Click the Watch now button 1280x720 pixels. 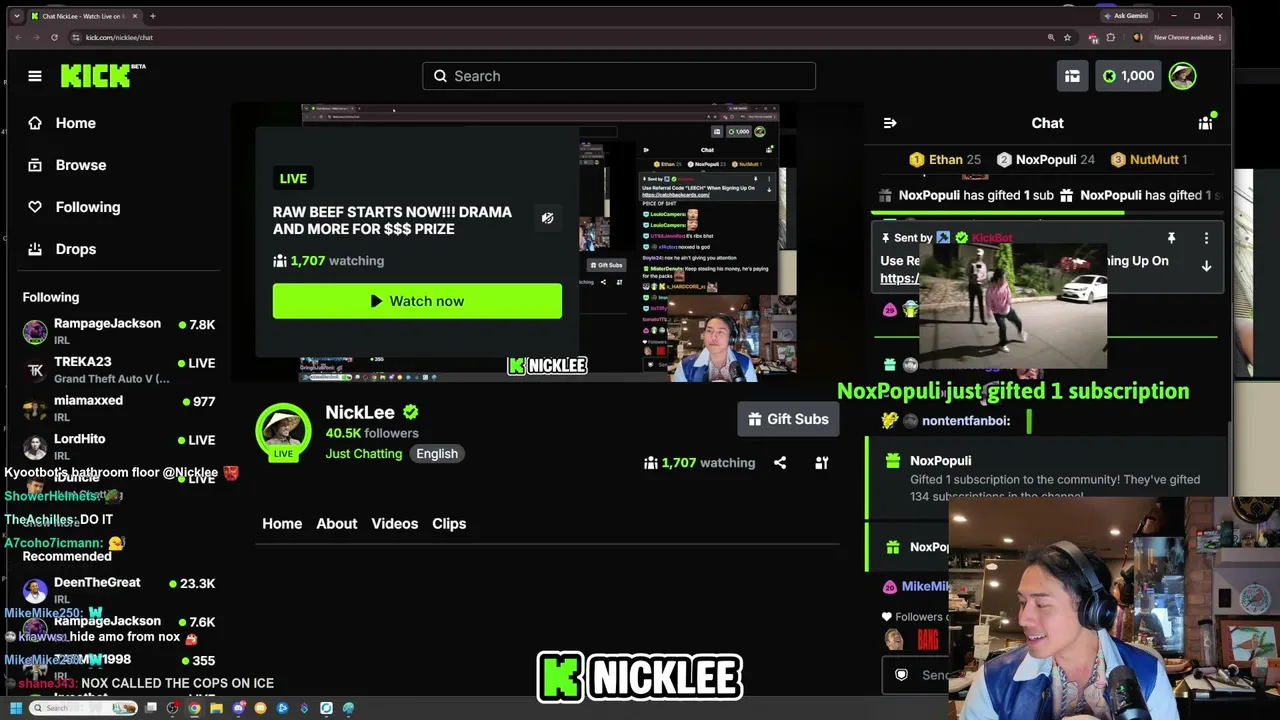pyautogui.click(x=417, y=301)
